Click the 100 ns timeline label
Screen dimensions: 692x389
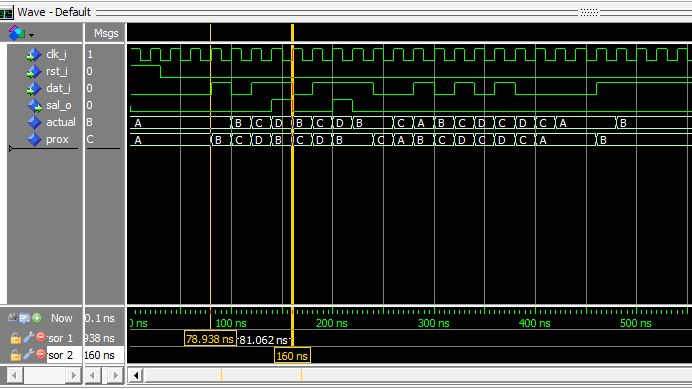231,323
